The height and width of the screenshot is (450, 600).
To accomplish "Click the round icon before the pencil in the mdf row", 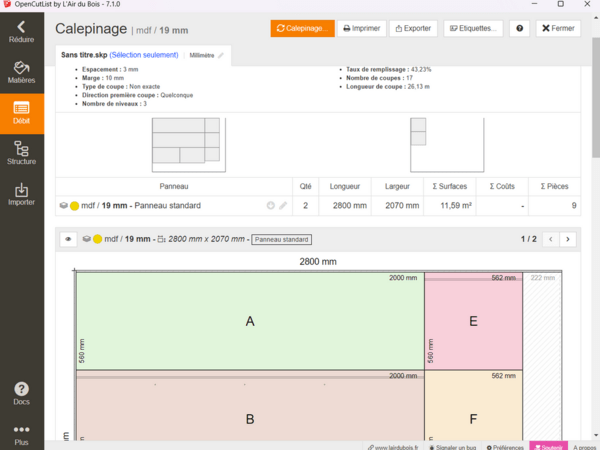I will [270, 205].
